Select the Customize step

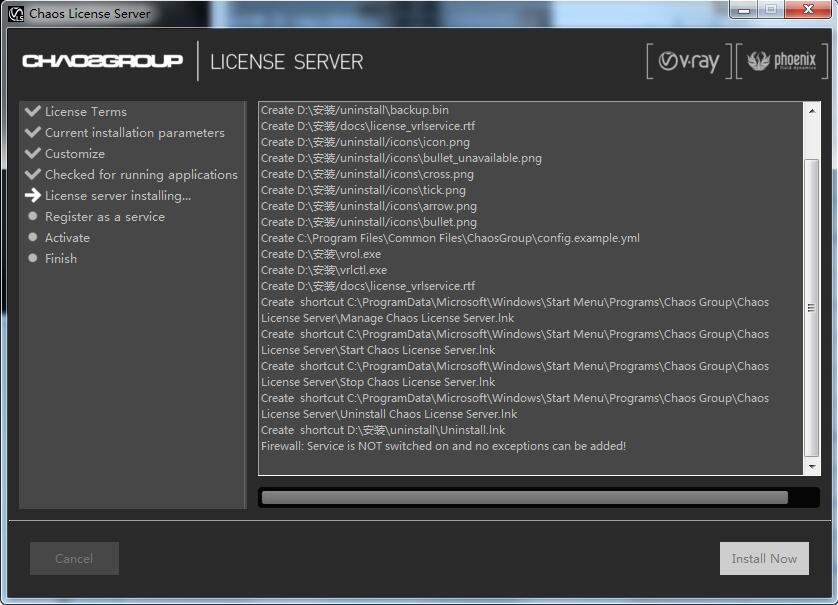pyautogui.click(x=75, y=153)
